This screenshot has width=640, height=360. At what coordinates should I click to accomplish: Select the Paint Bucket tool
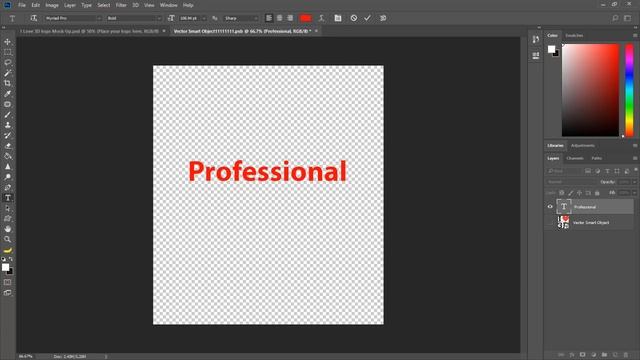click(7, 156)
